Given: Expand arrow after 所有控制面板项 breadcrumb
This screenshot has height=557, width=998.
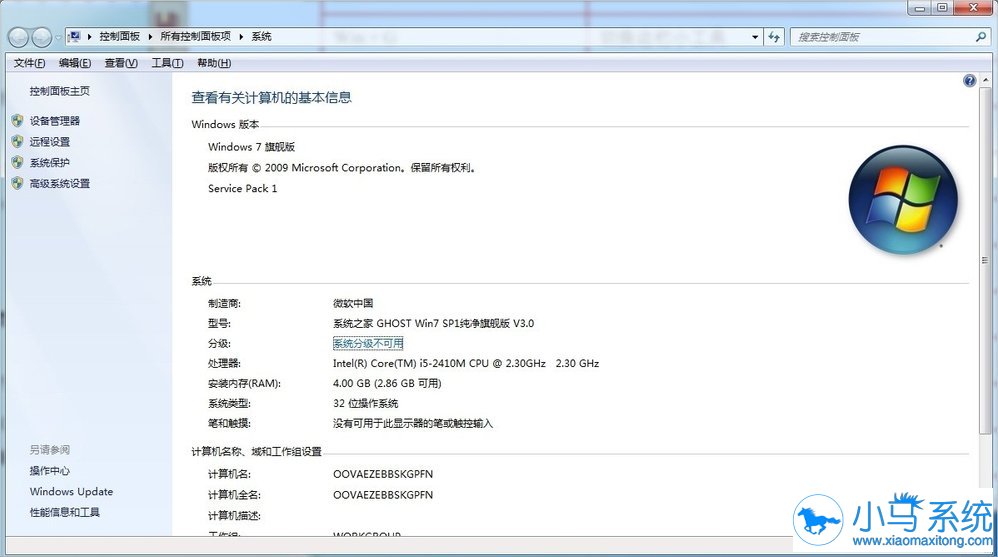Looking at the screenshot, I should (x=241, y=37).
